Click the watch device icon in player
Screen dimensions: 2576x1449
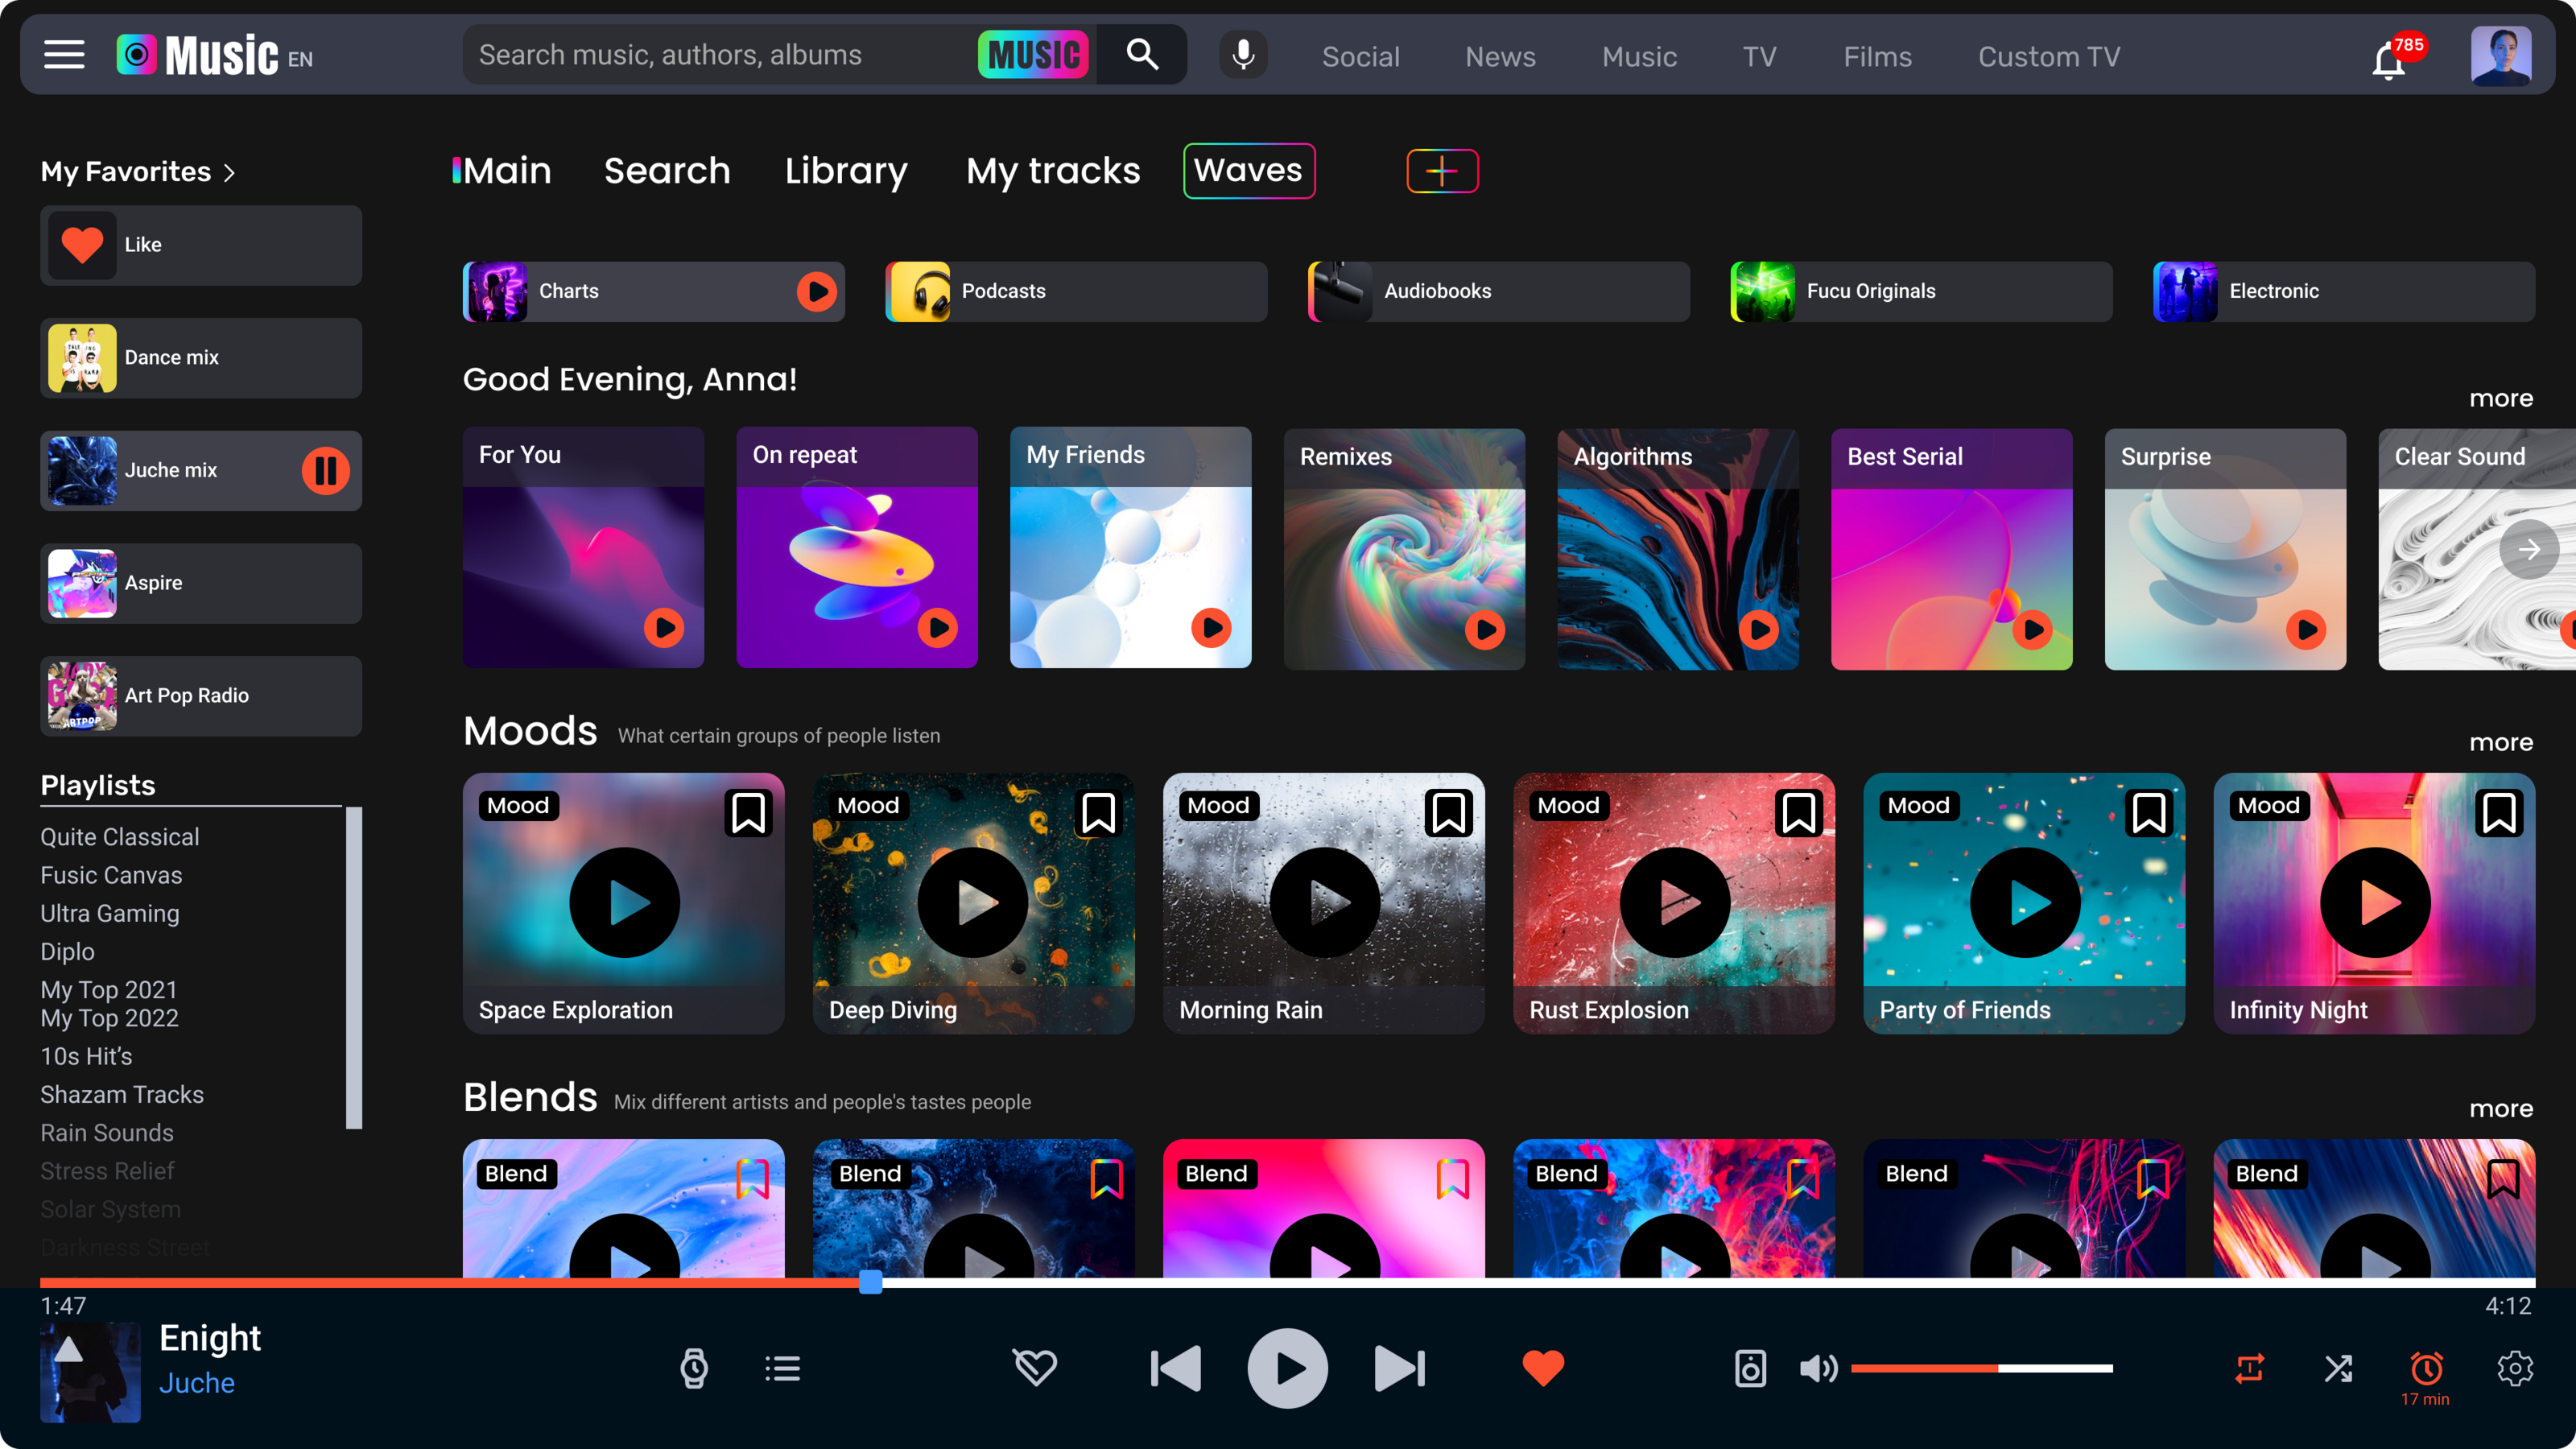(694, 1368)
